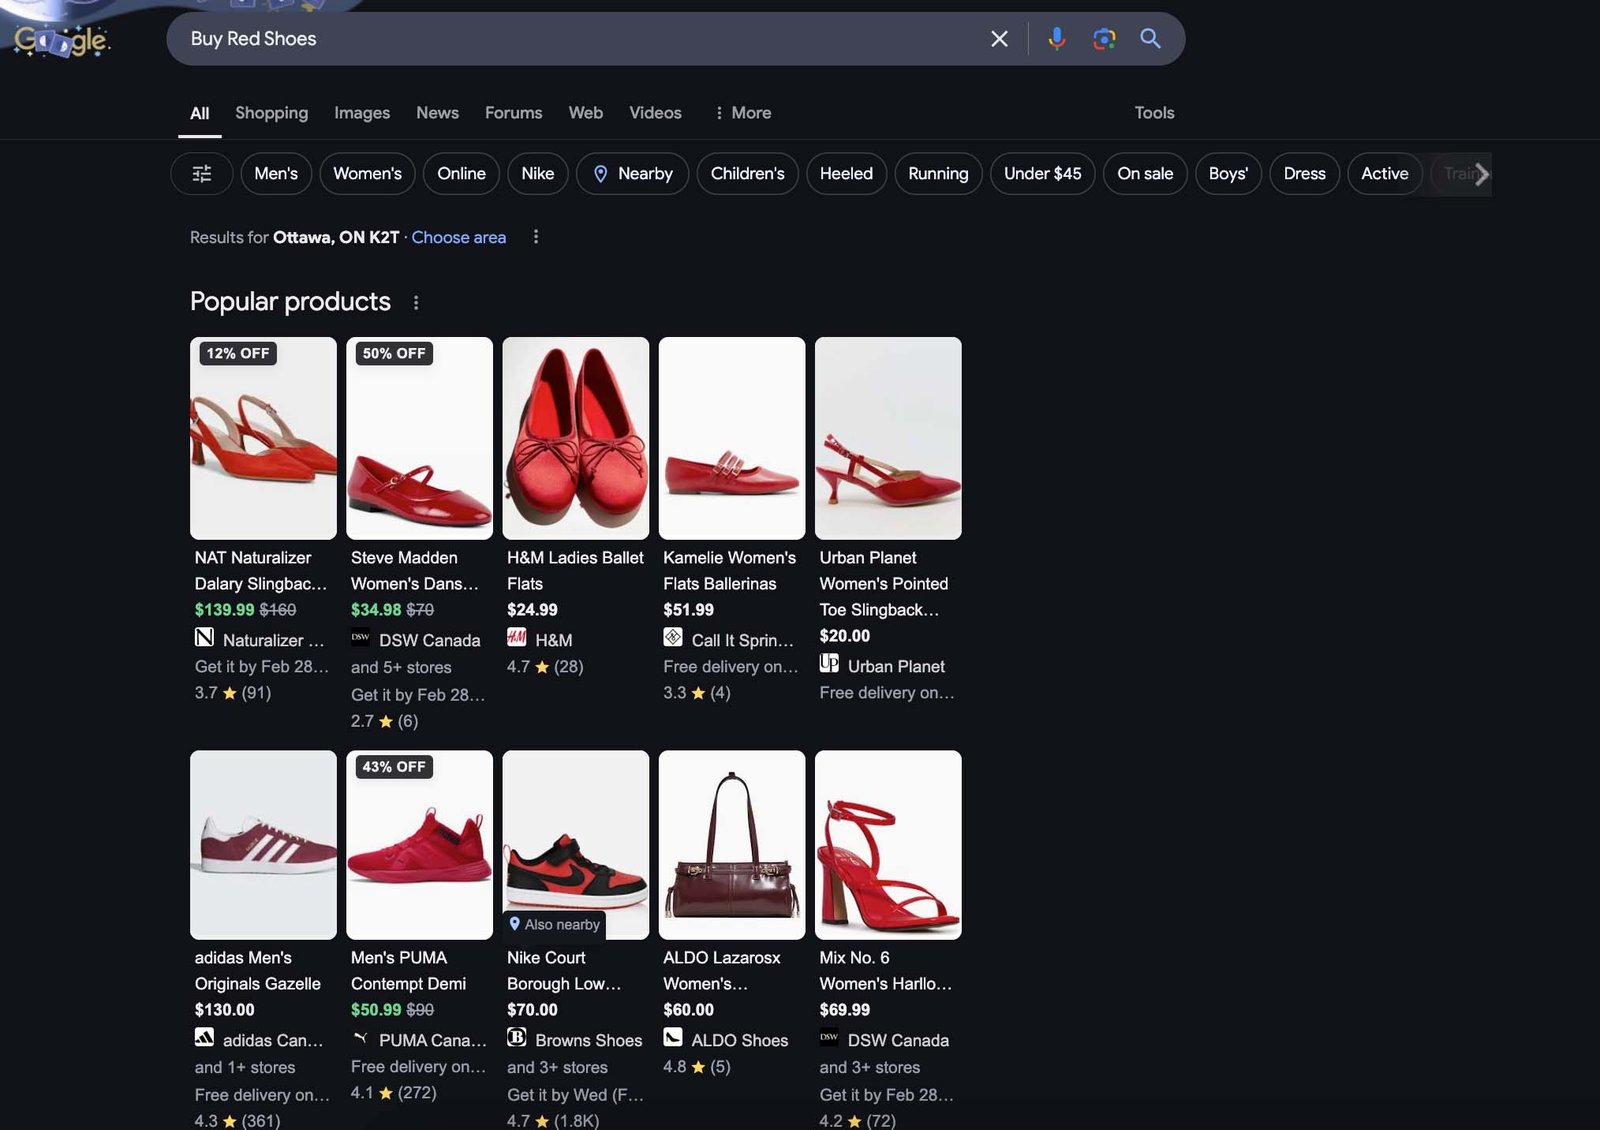The image size is (1600, 1130).
Task: Click the Browns Shoes store logo icon
Action: pos(516,1038)
